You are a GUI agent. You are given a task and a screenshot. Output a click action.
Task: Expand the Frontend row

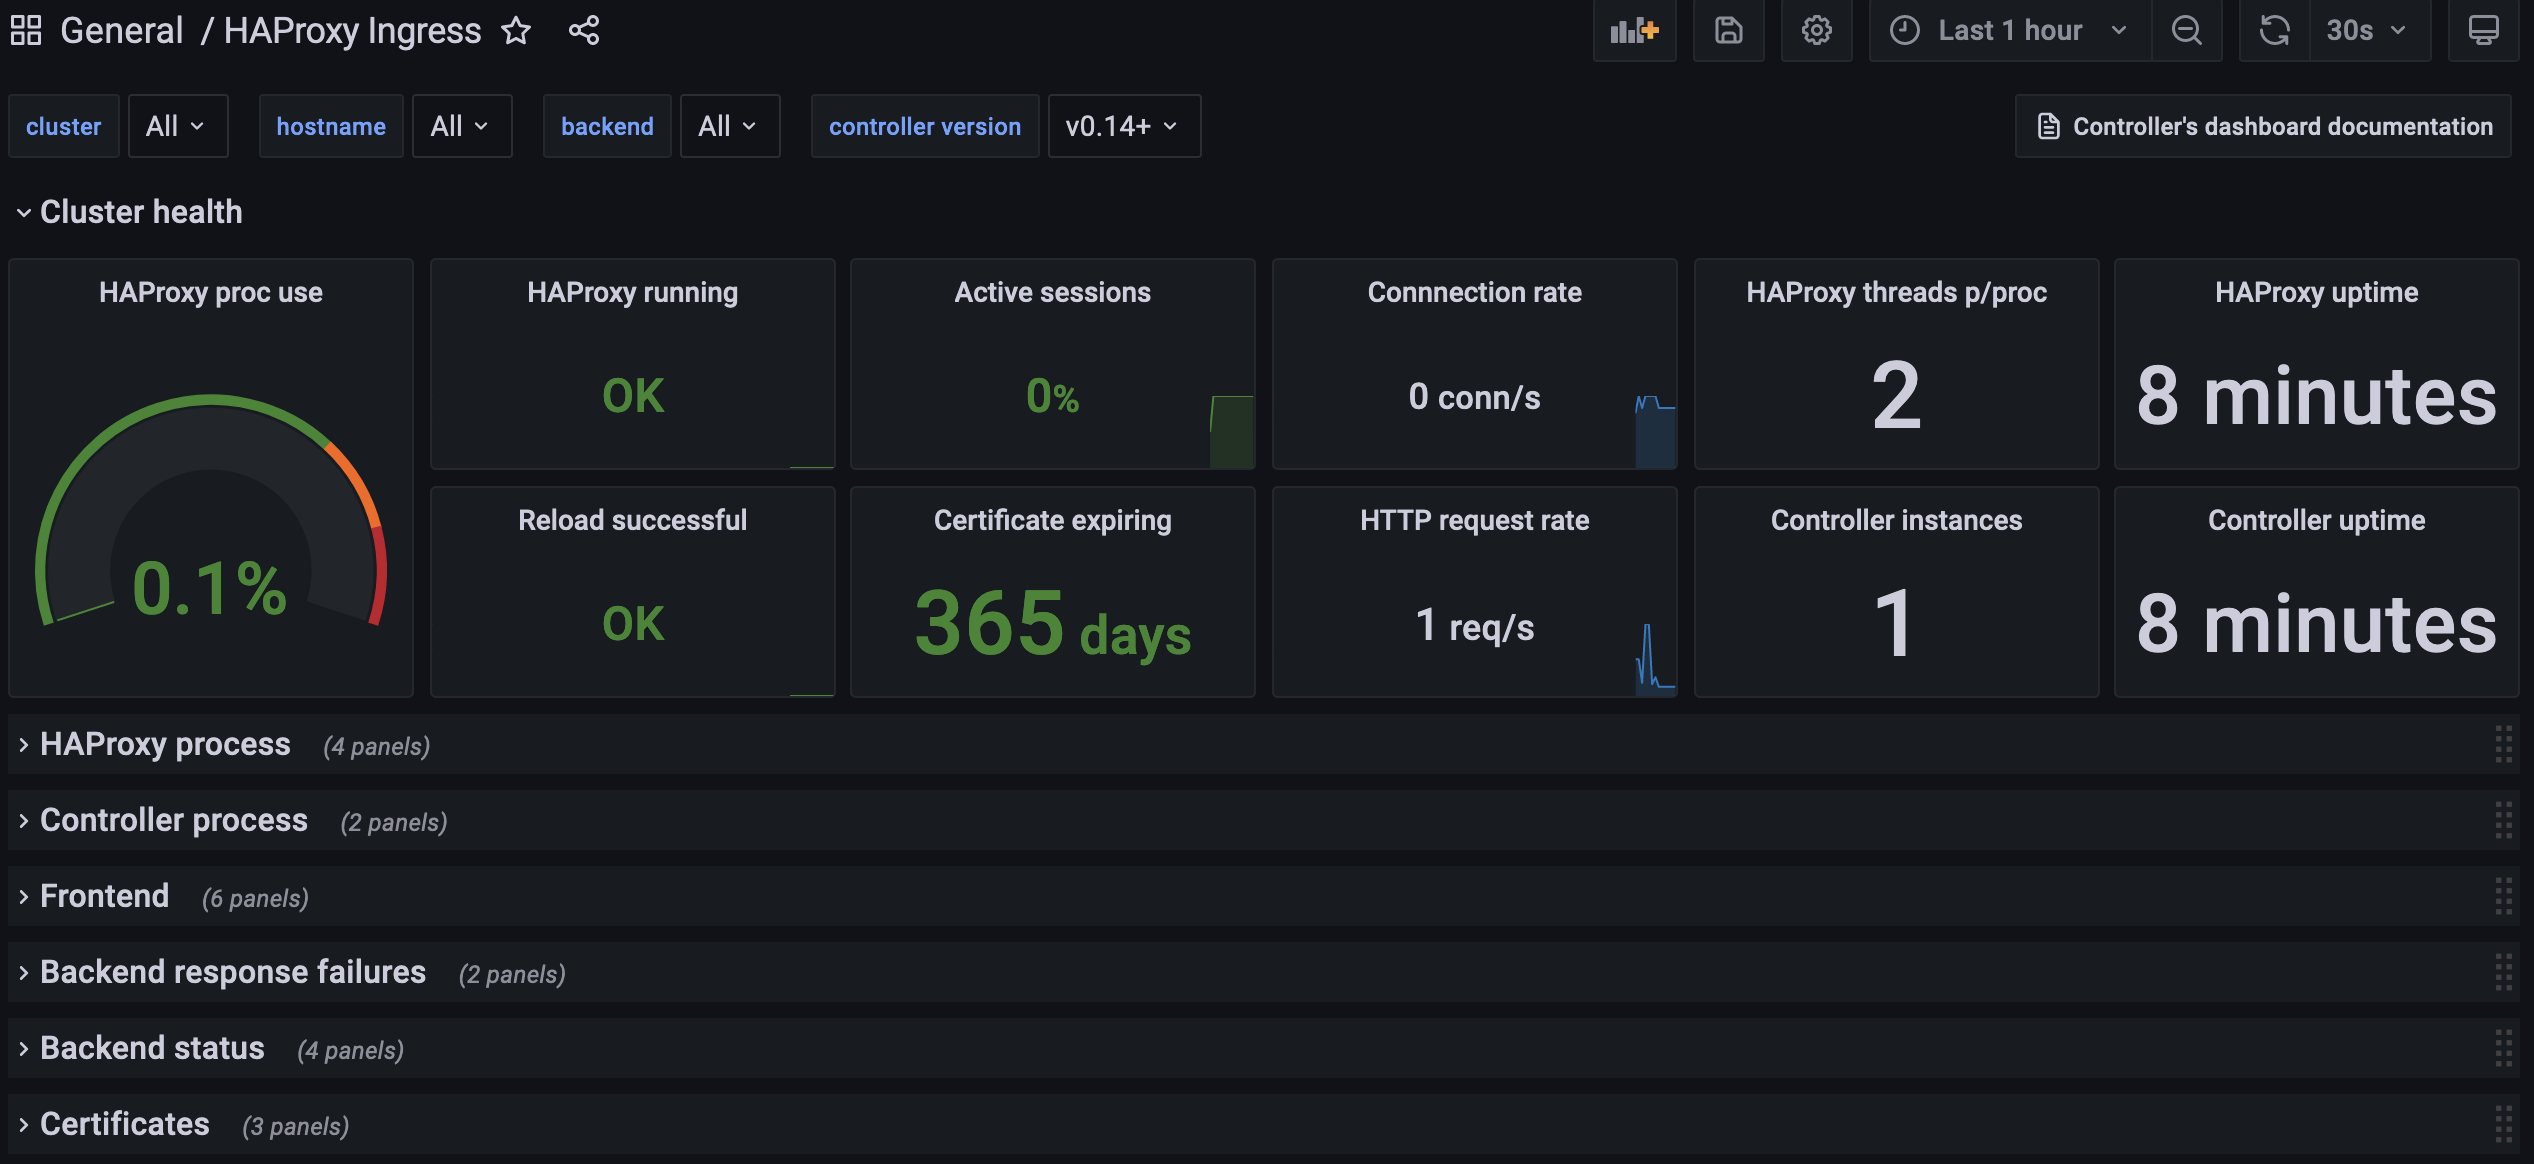click(104, 896)
